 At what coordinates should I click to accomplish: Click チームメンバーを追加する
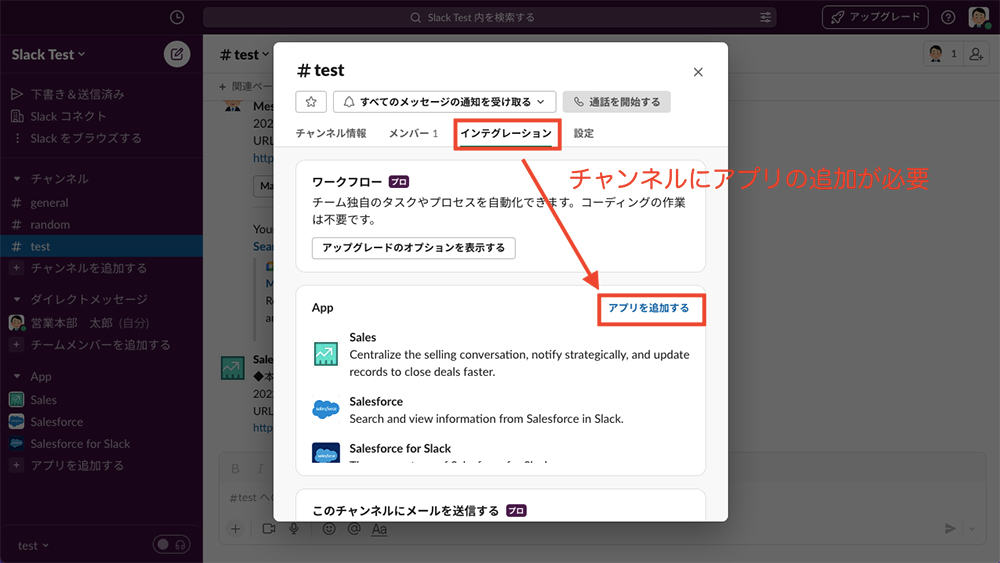(100, 345)
